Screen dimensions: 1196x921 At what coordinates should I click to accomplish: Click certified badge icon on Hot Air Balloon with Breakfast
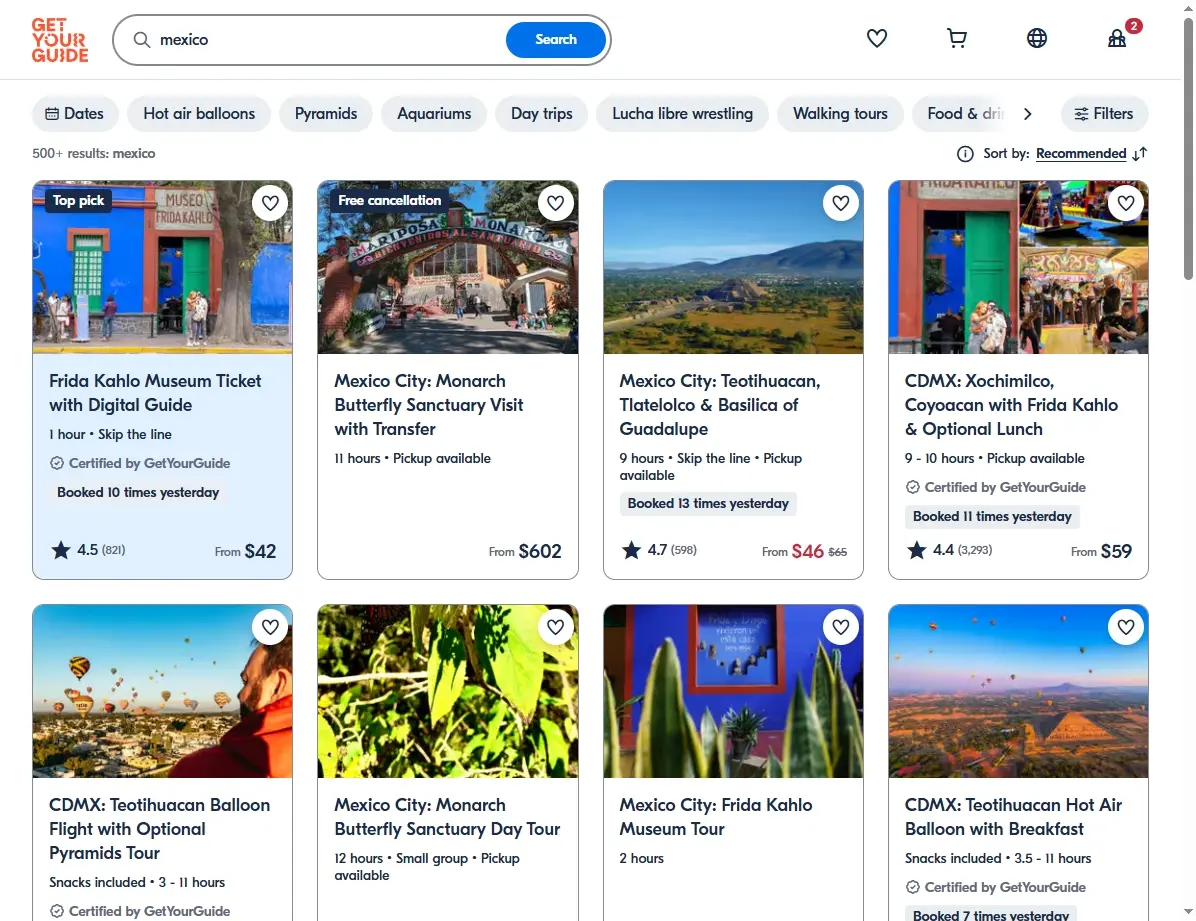point(913,887)
